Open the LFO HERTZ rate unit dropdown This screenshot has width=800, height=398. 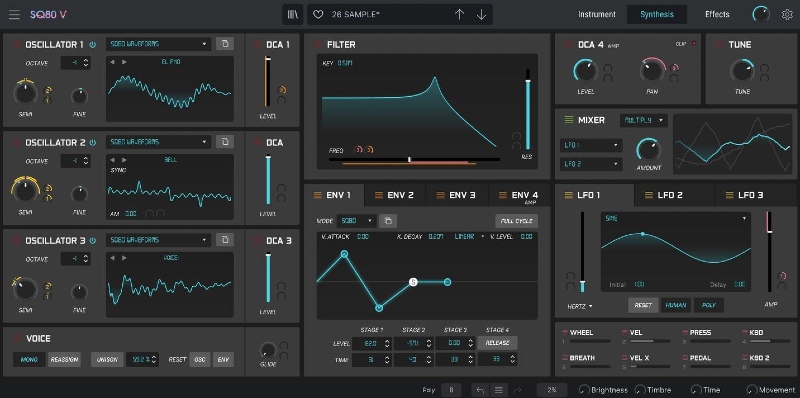pos(580,306)
